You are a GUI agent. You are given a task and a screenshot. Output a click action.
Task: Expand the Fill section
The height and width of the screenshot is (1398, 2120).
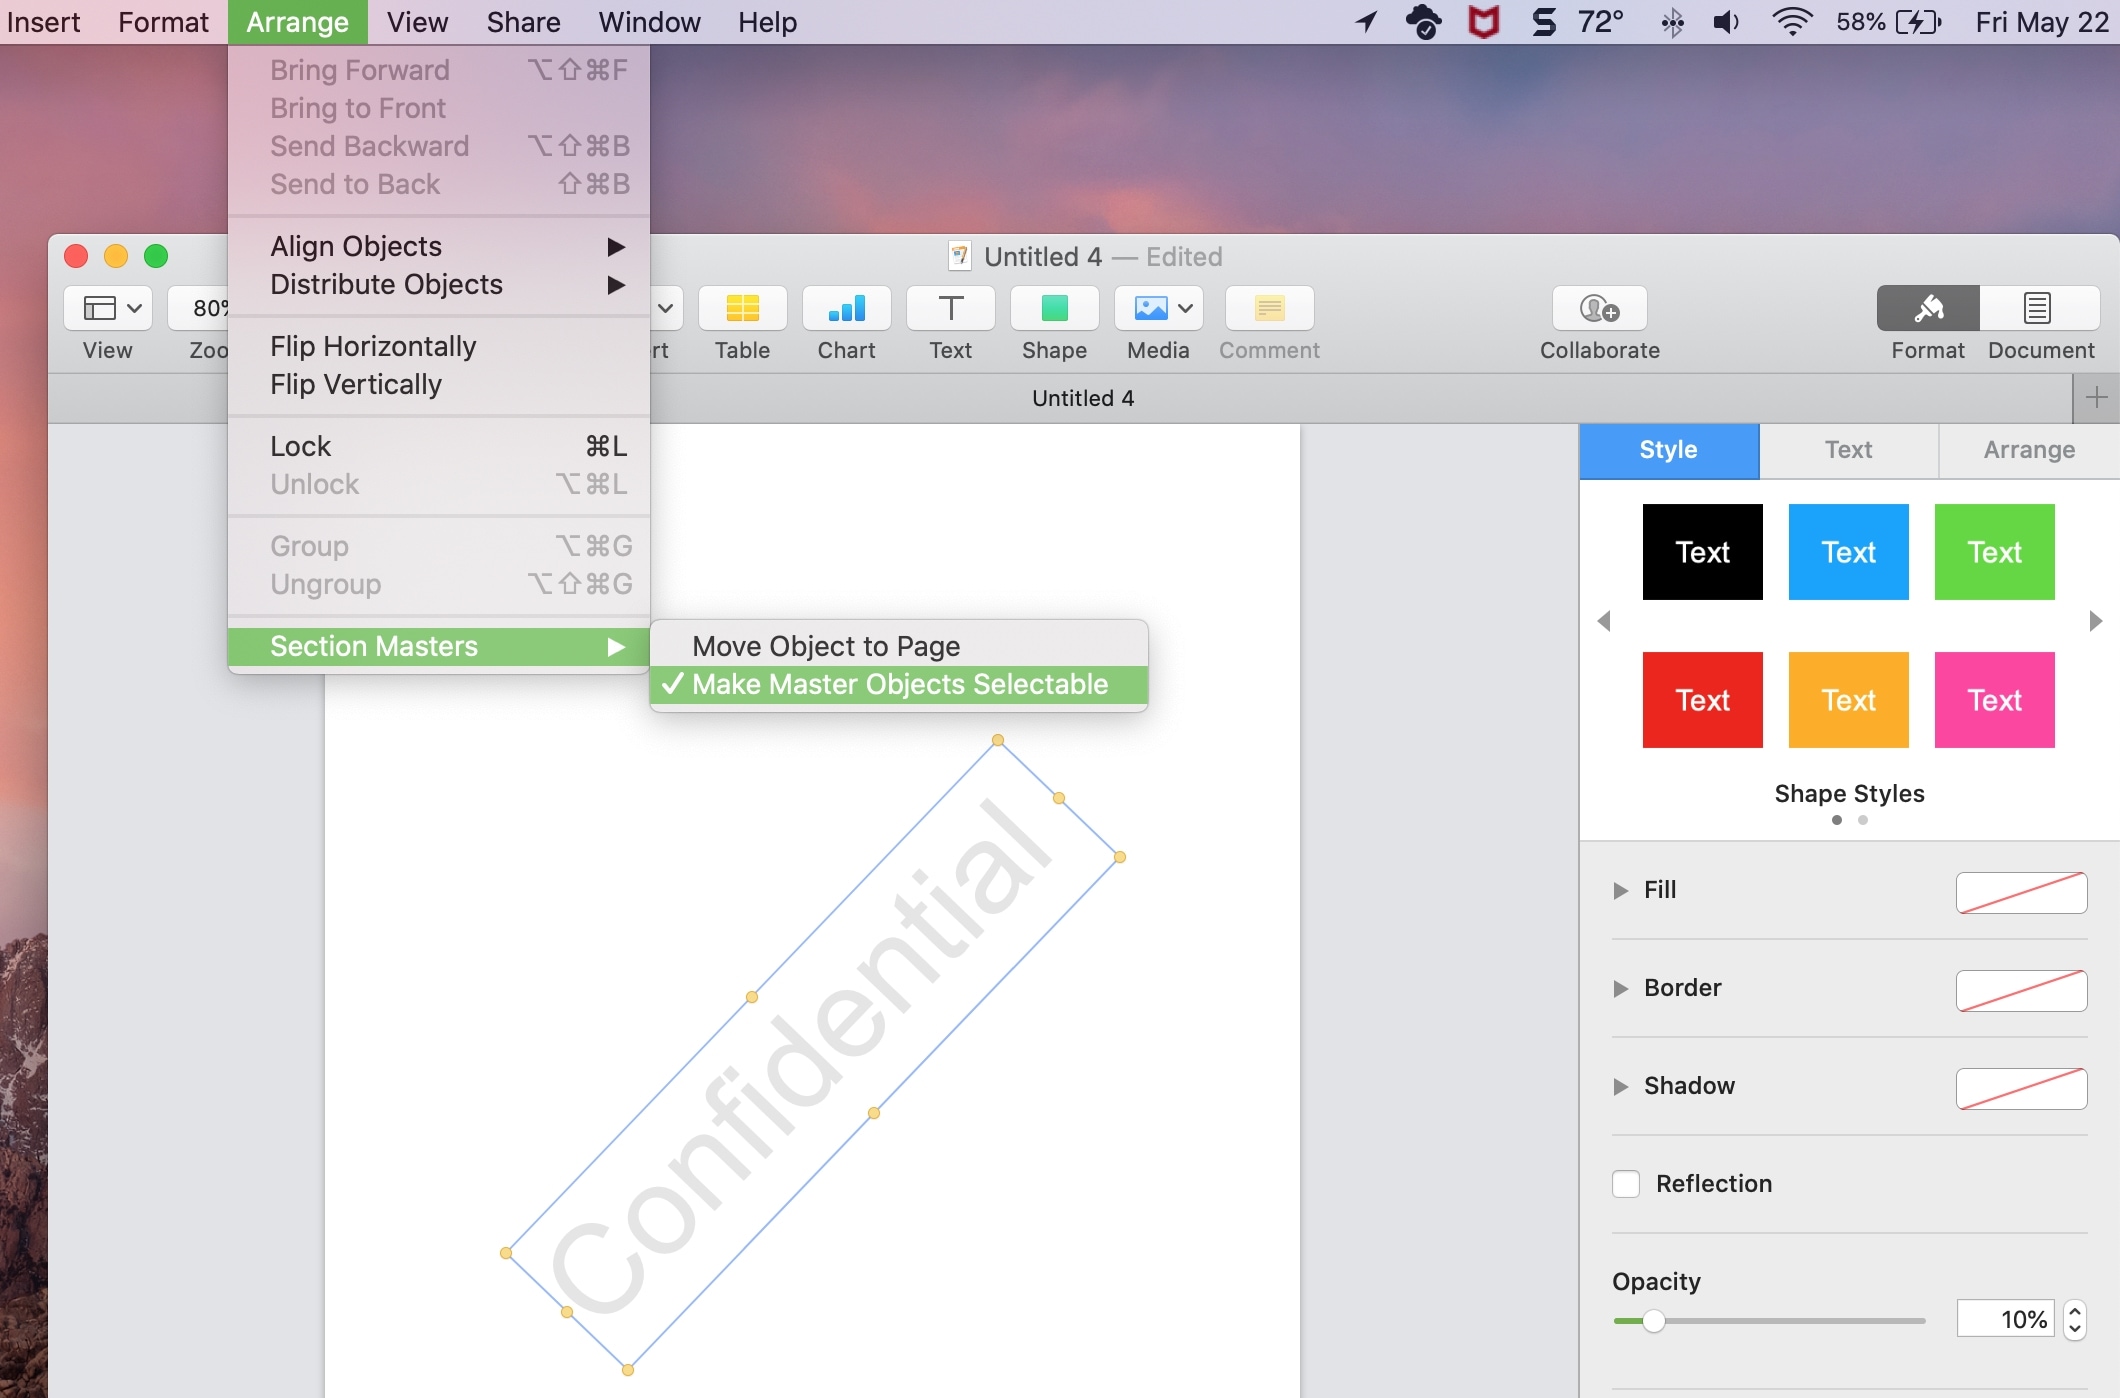pyautogui.click(x=1620, y=890)
